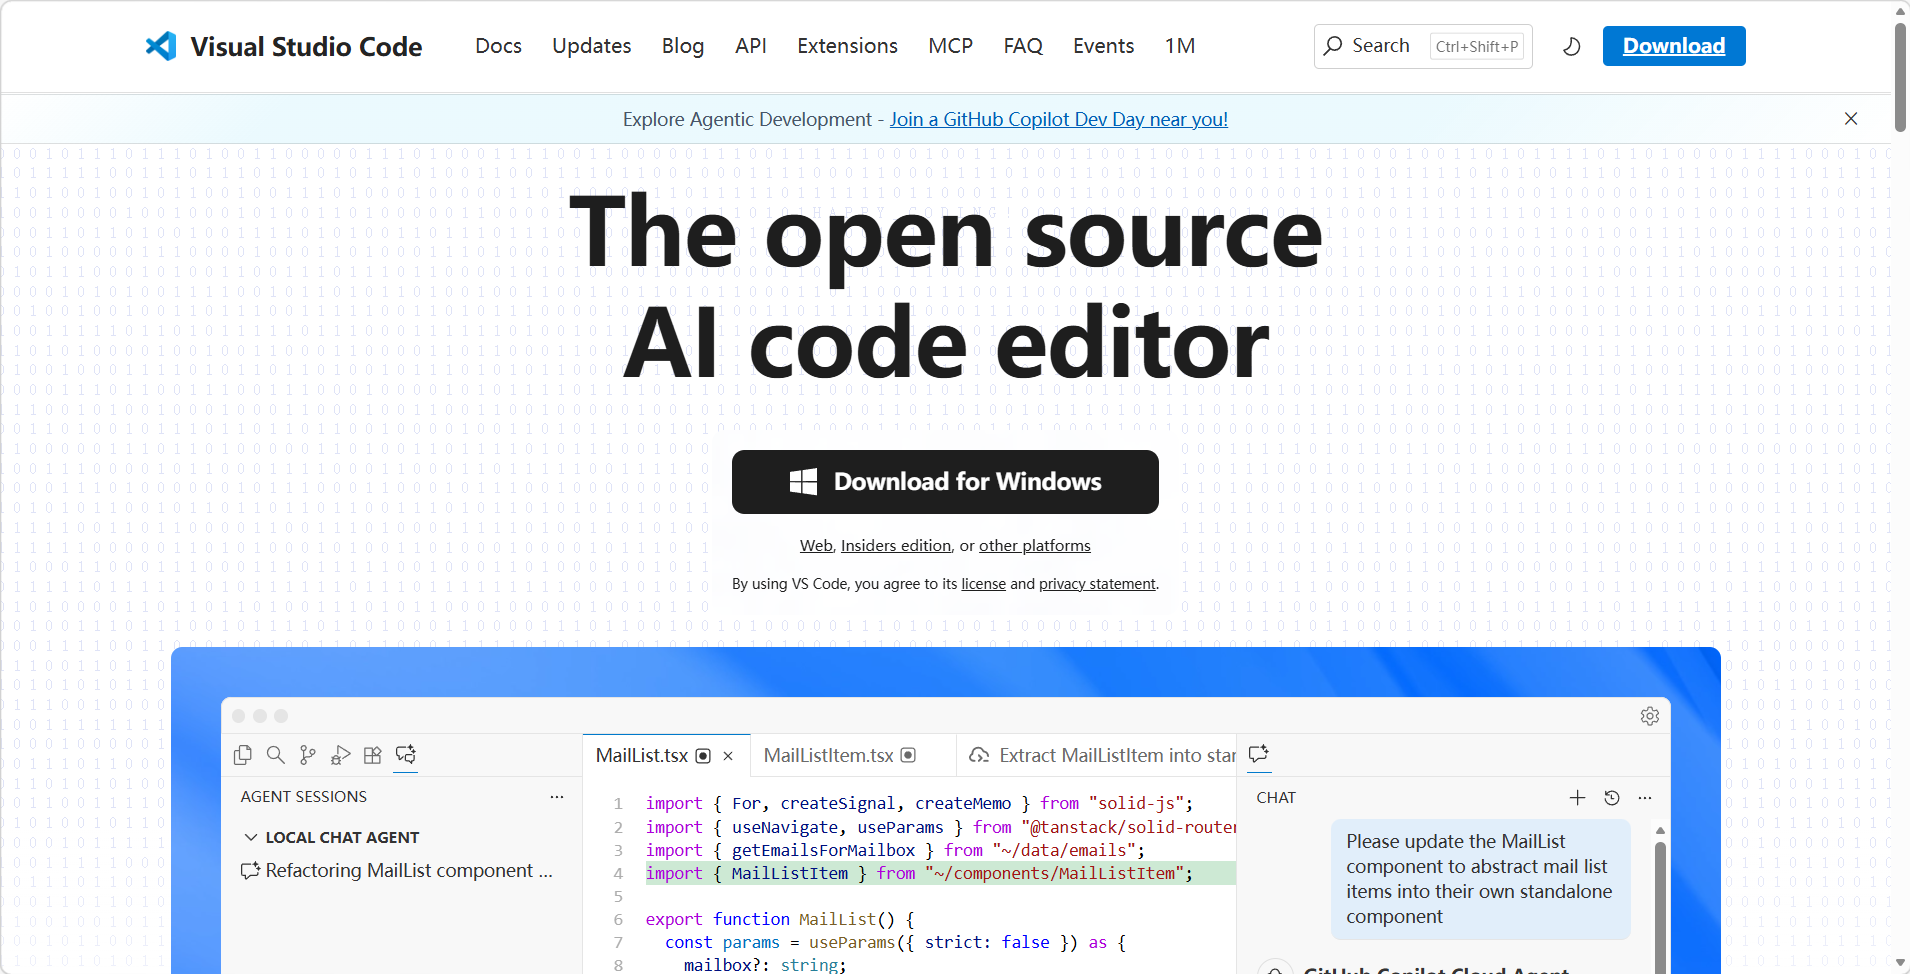Click the Windows logo on download button
1910x974 pixels.
click(803, 482)
